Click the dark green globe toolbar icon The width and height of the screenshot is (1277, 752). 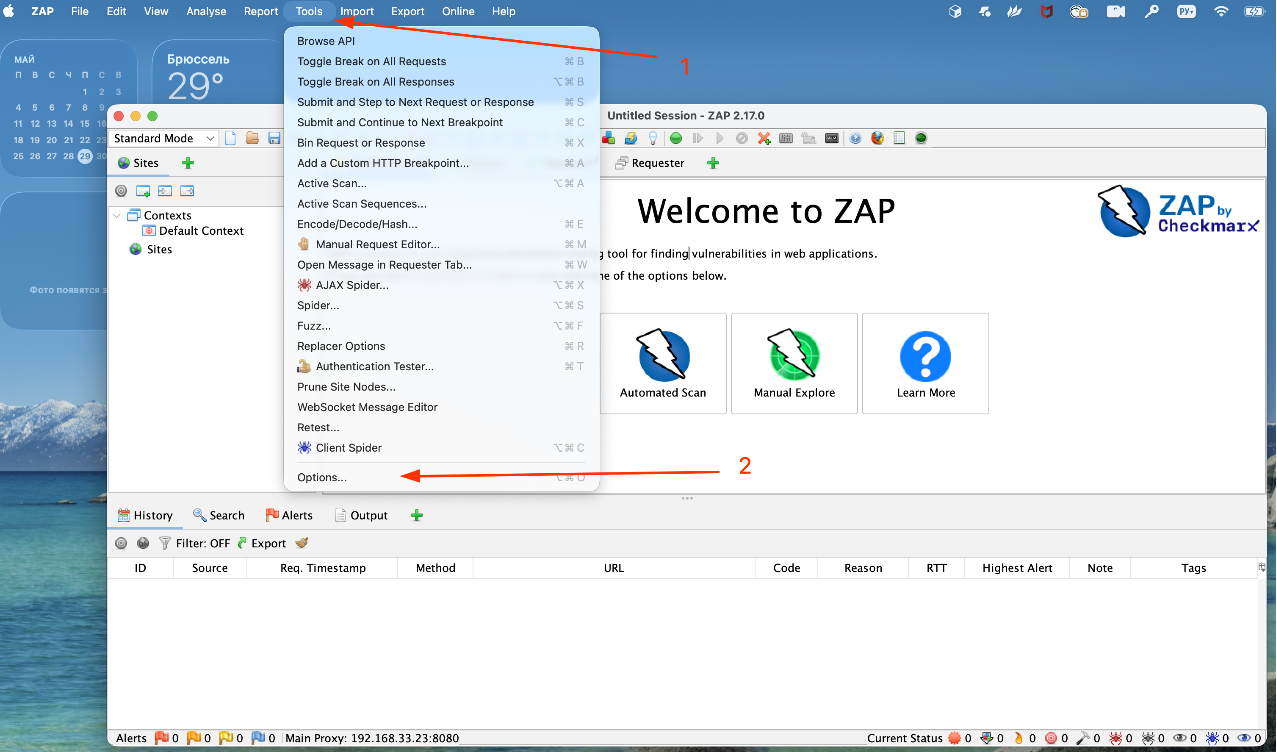(921, 138)
